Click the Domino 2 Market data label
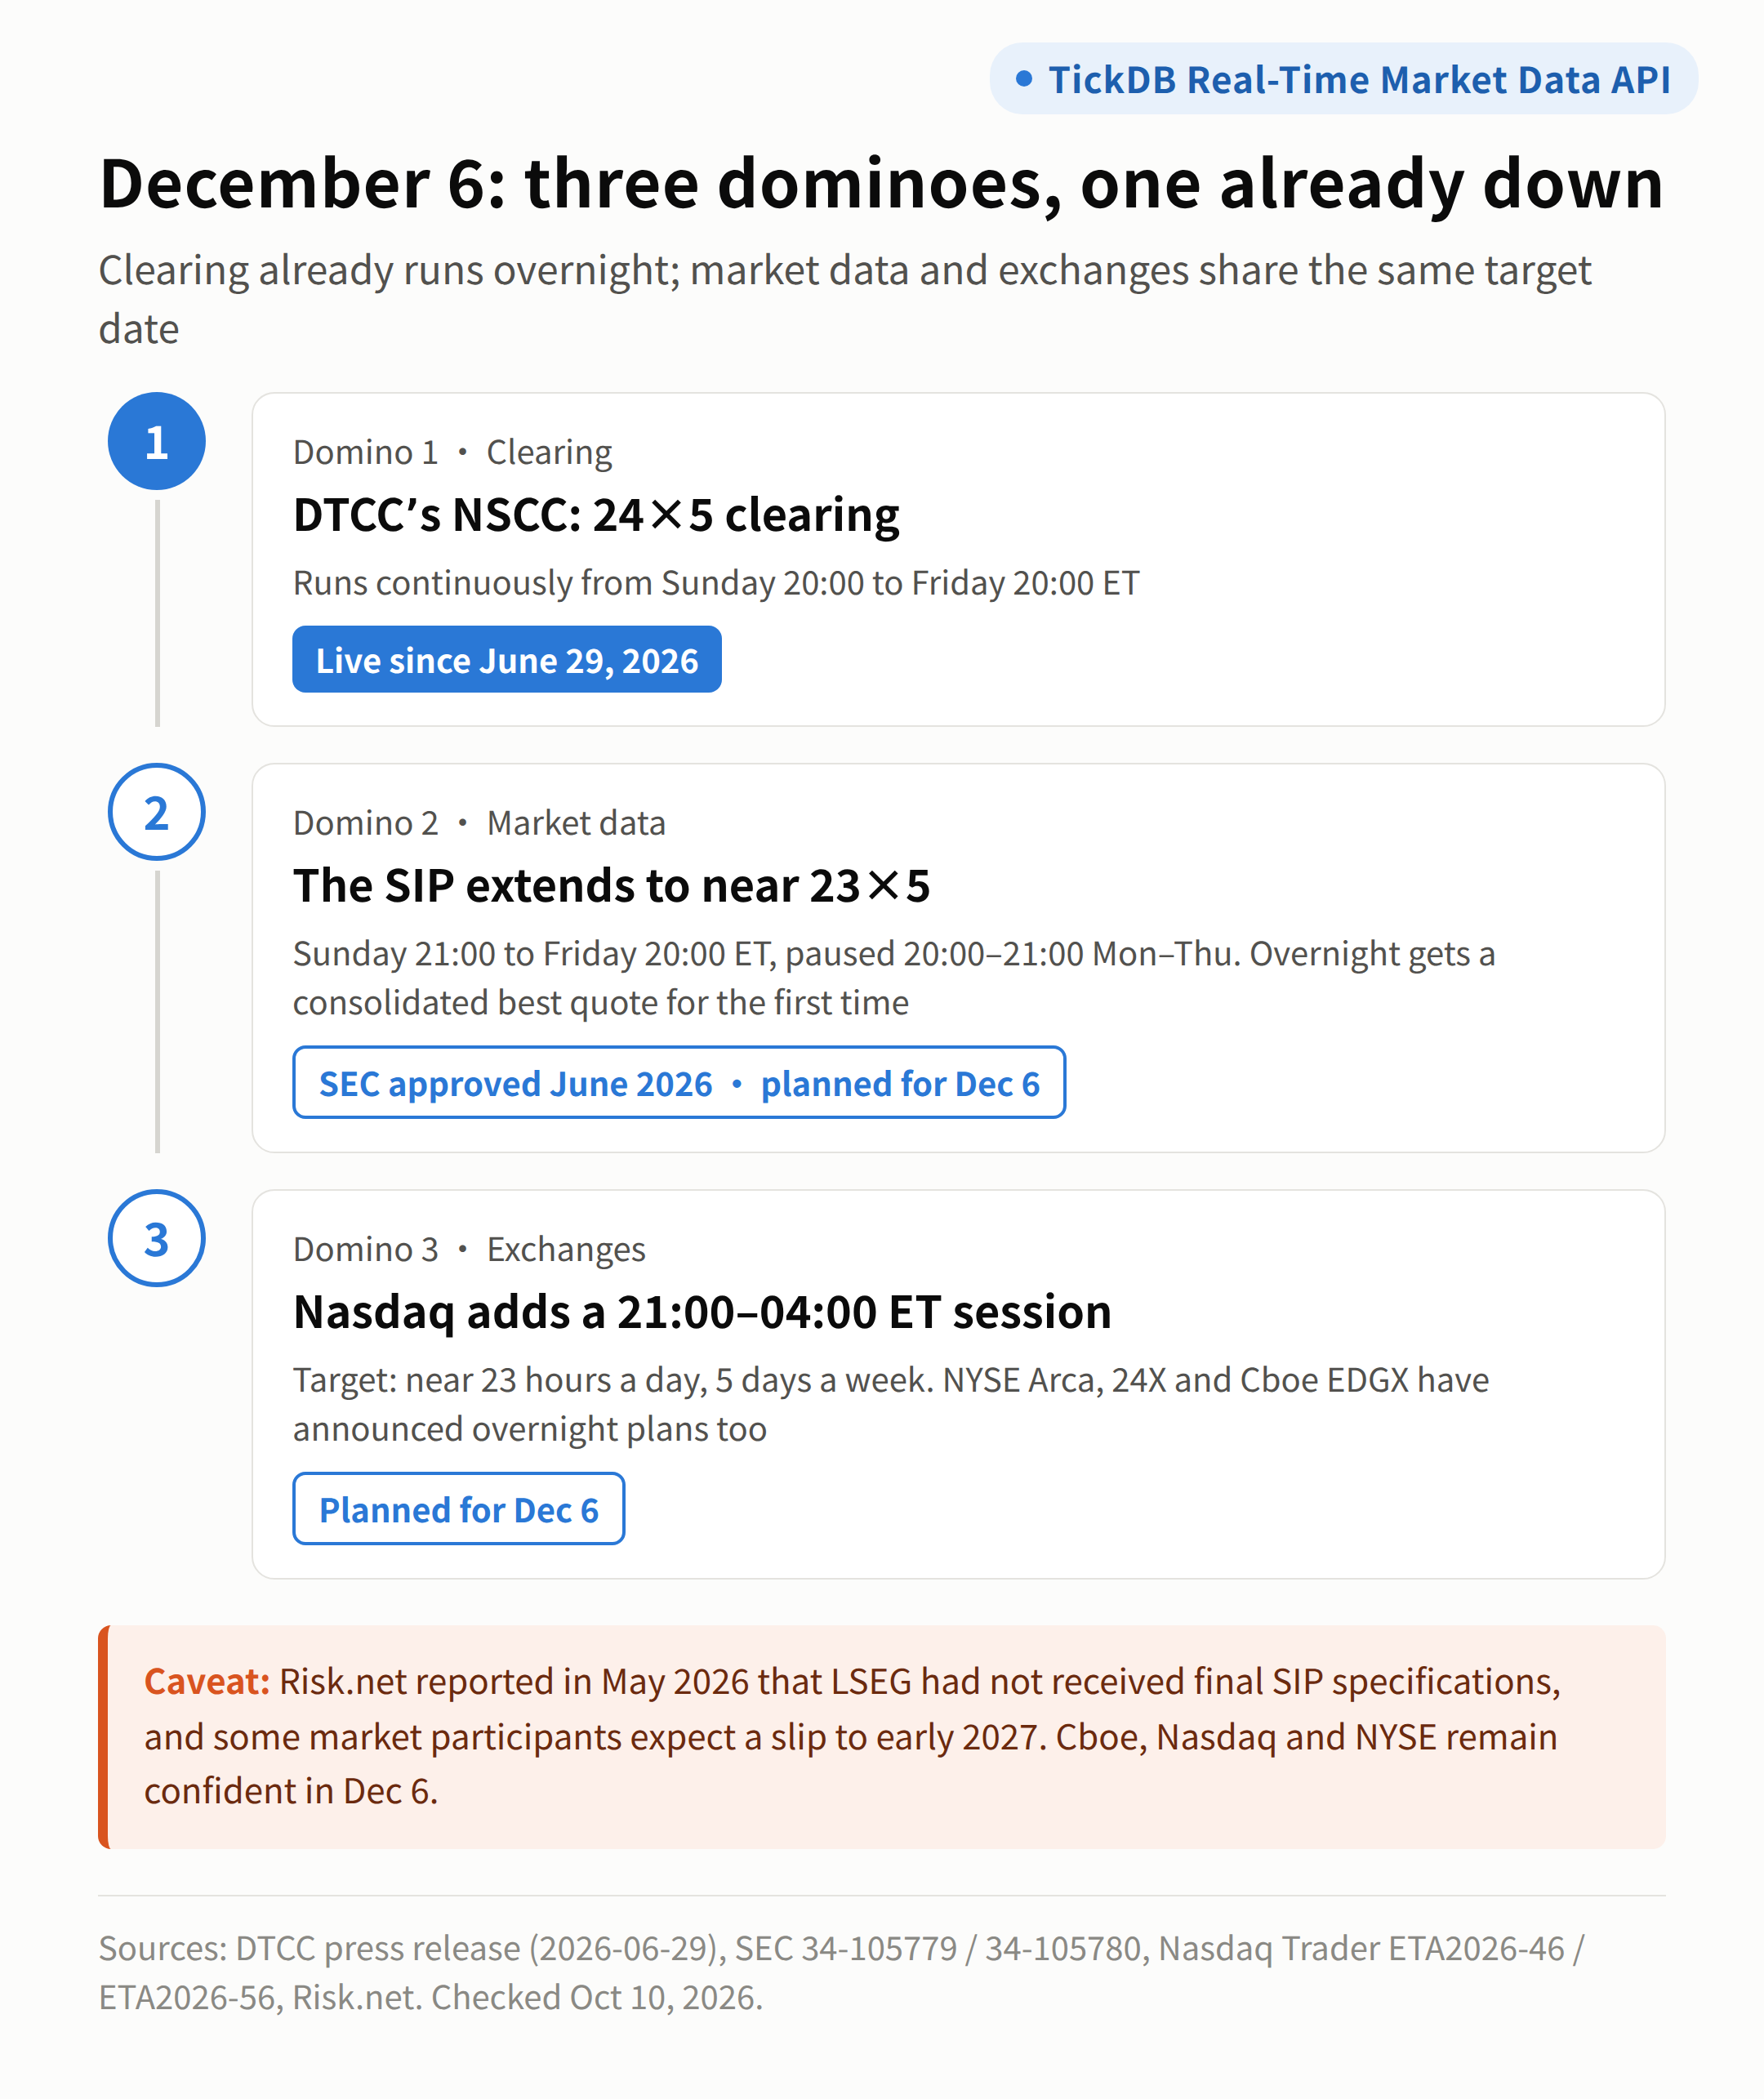This screenshot has height=2099, width=1764. click(x=479, y=823)
